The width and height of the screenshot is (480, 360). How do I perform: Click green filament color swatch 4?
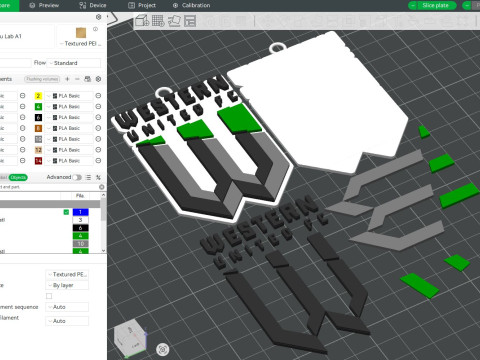click(38, 107)
